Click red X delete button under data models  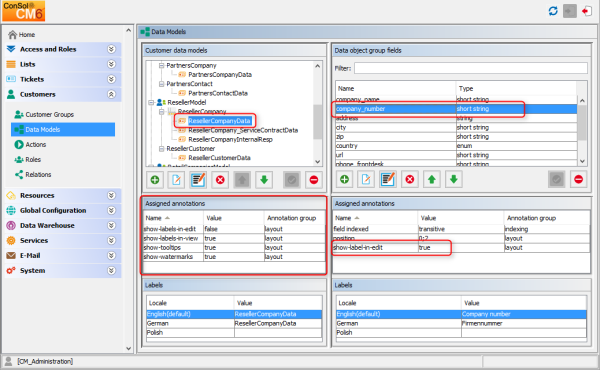[x=220, y=179]
